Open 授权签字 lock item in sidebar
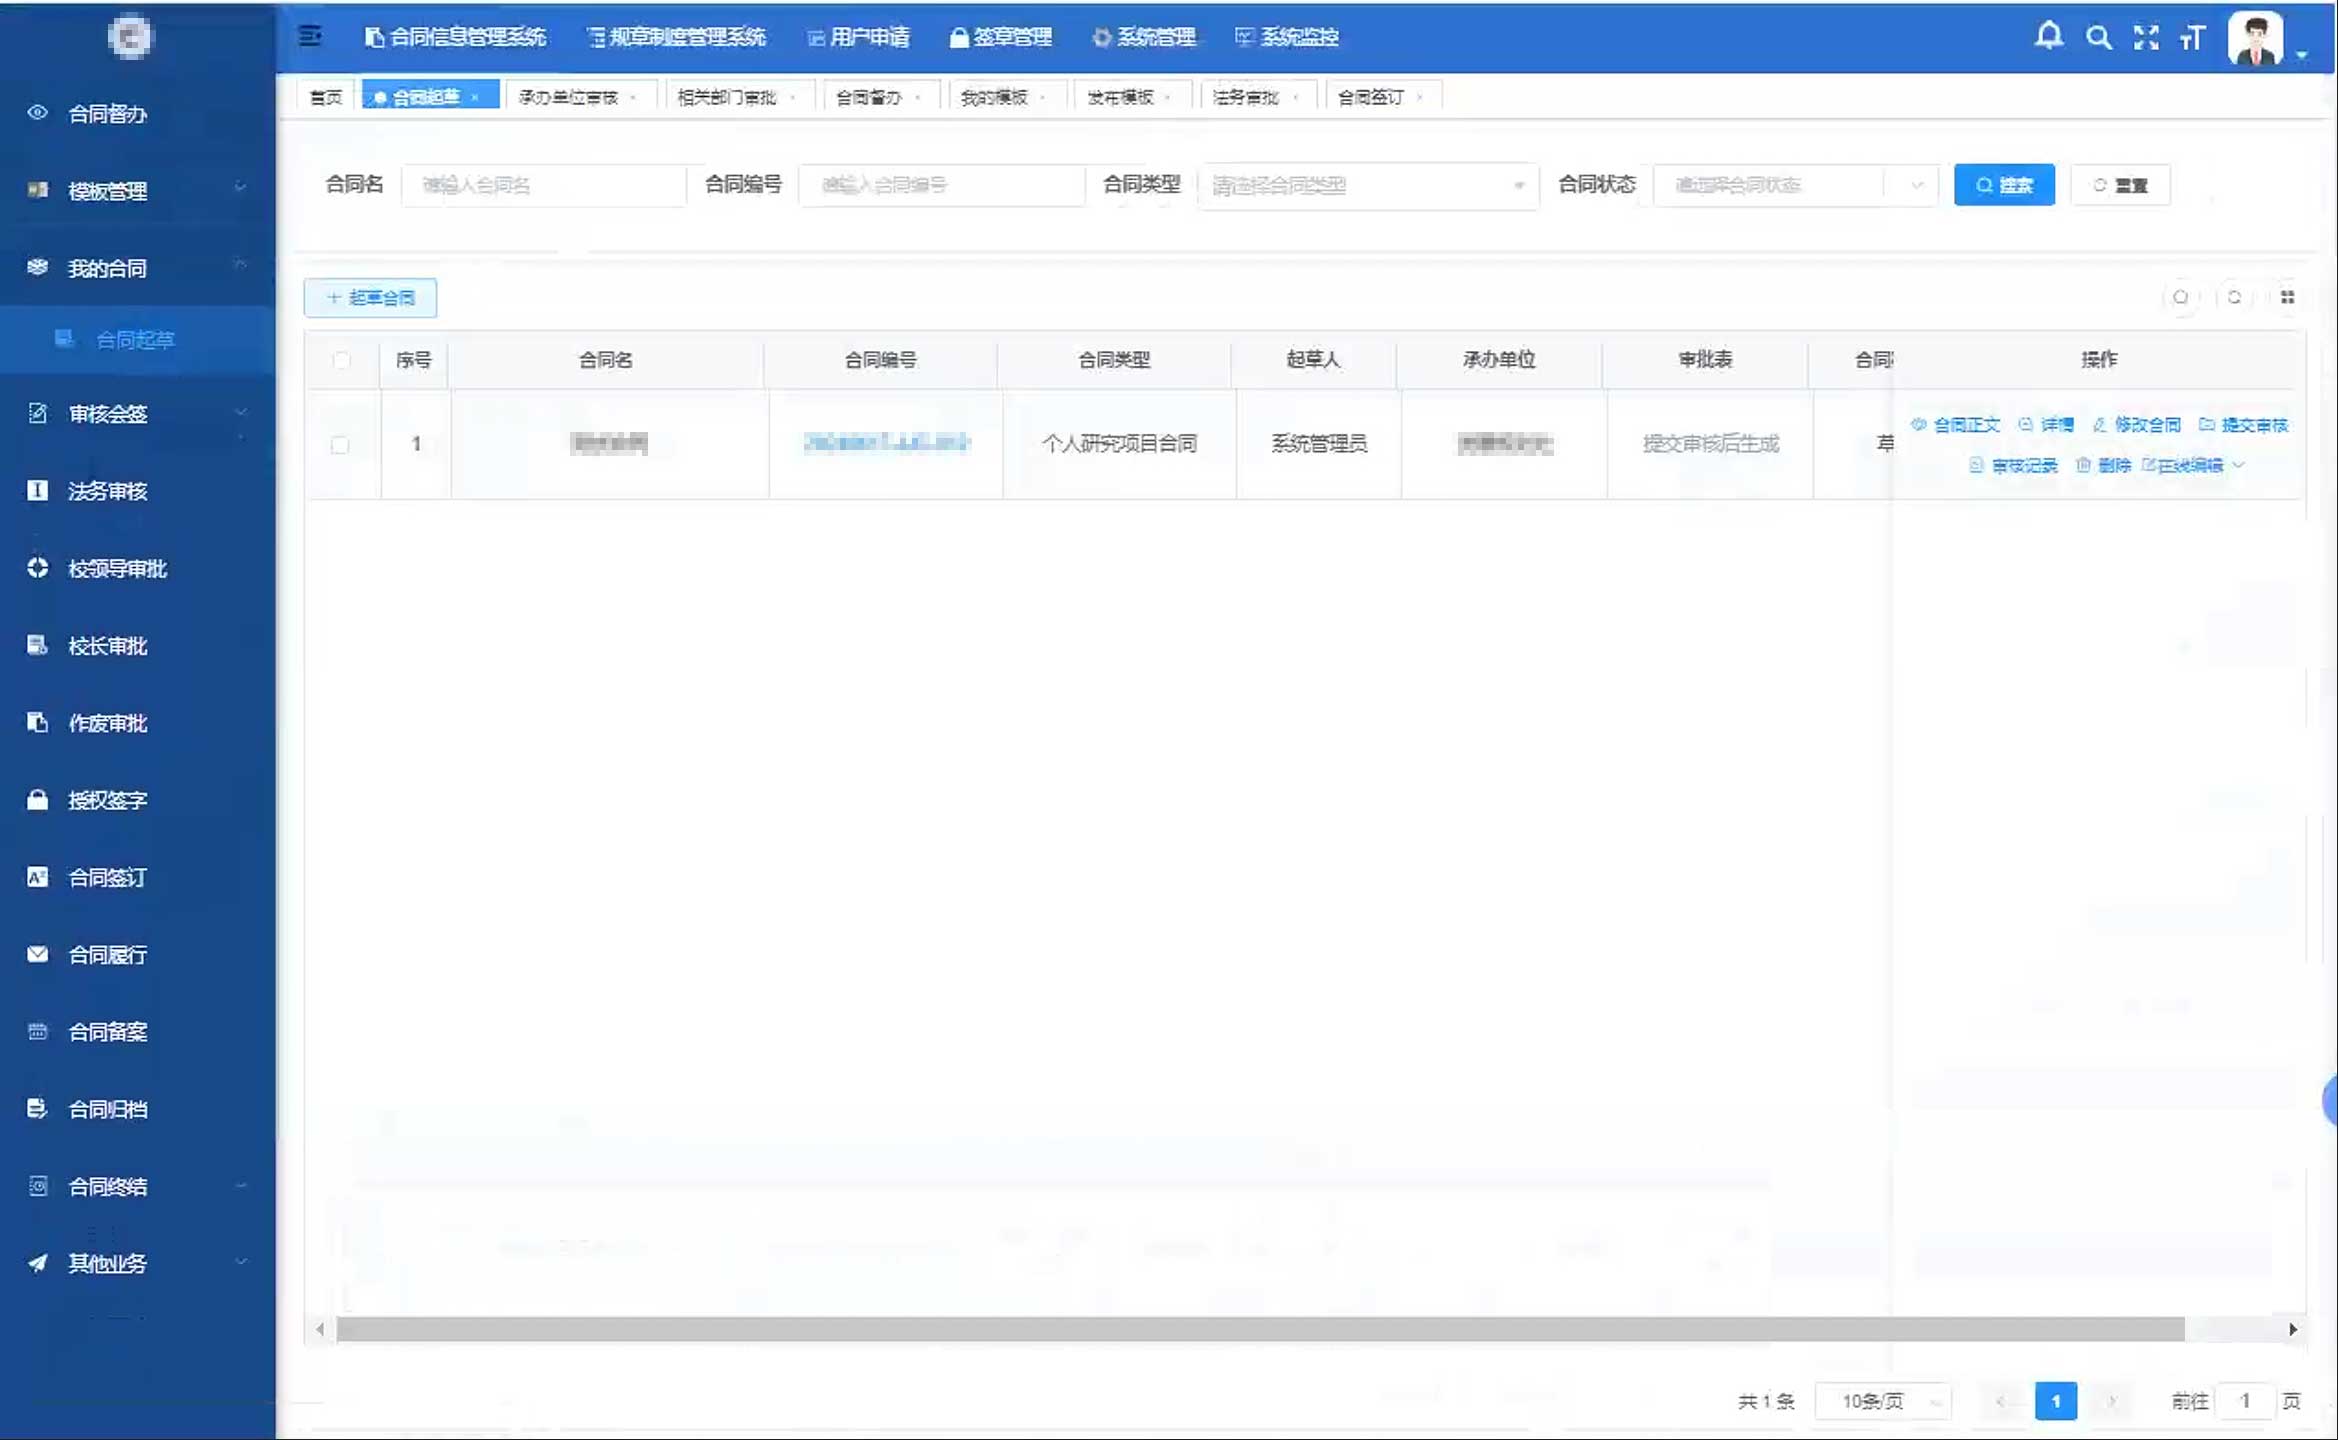 point(106,799)
